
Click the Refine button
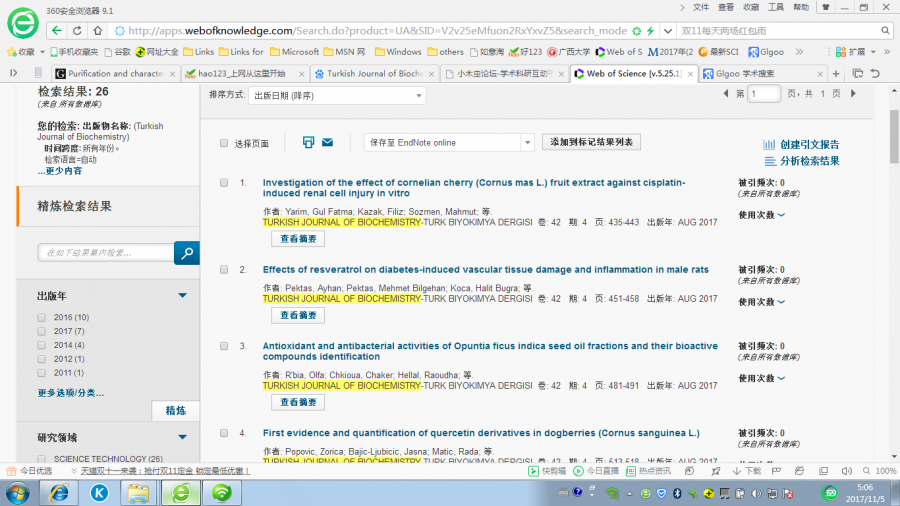(x=176, y=411)
